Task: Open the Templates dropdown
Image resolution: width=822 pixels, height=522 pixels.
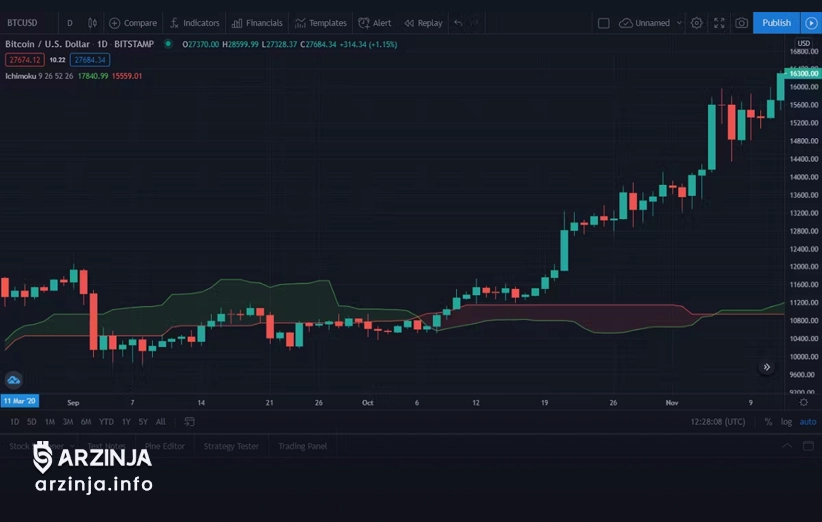Action: [x=321, y=23]
